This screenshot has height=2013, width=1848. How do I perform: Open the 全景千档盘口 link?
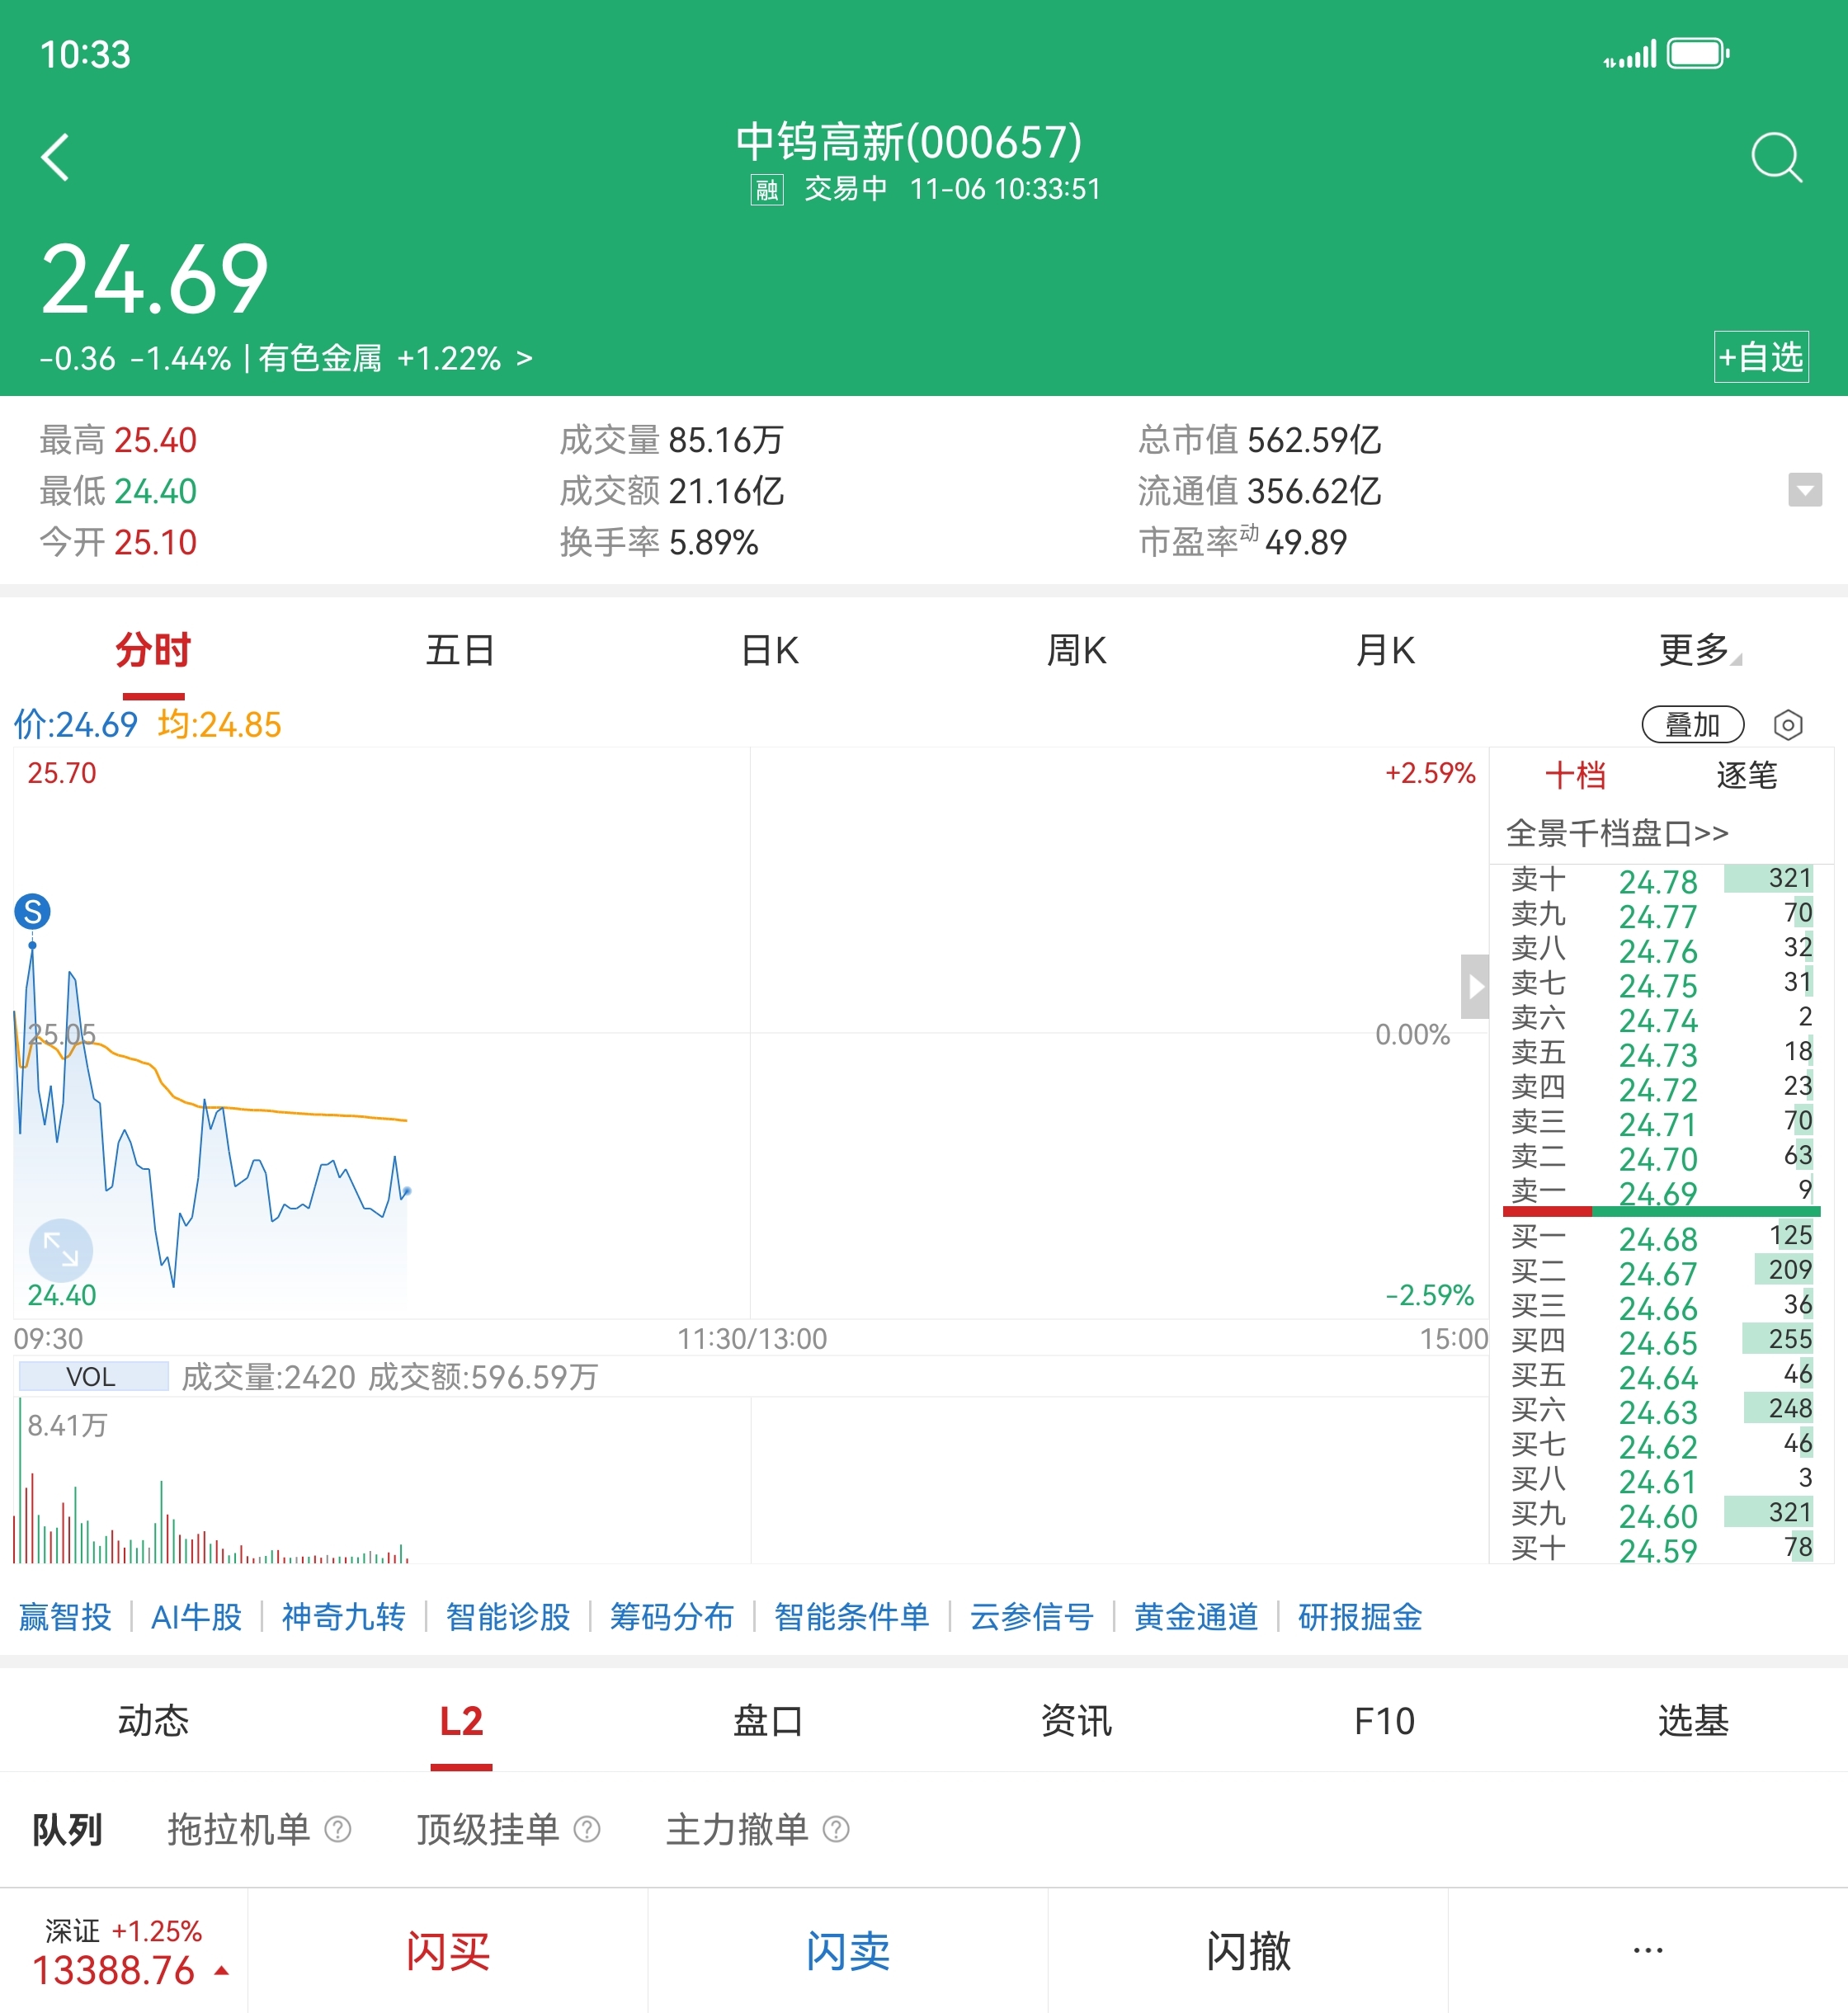1617,833
